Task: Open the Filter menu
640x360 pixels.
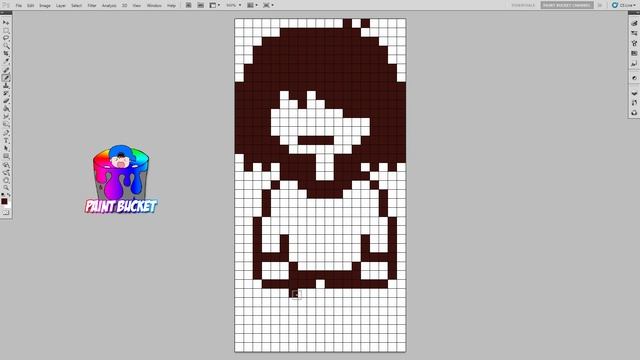Action: click(92, 6)
